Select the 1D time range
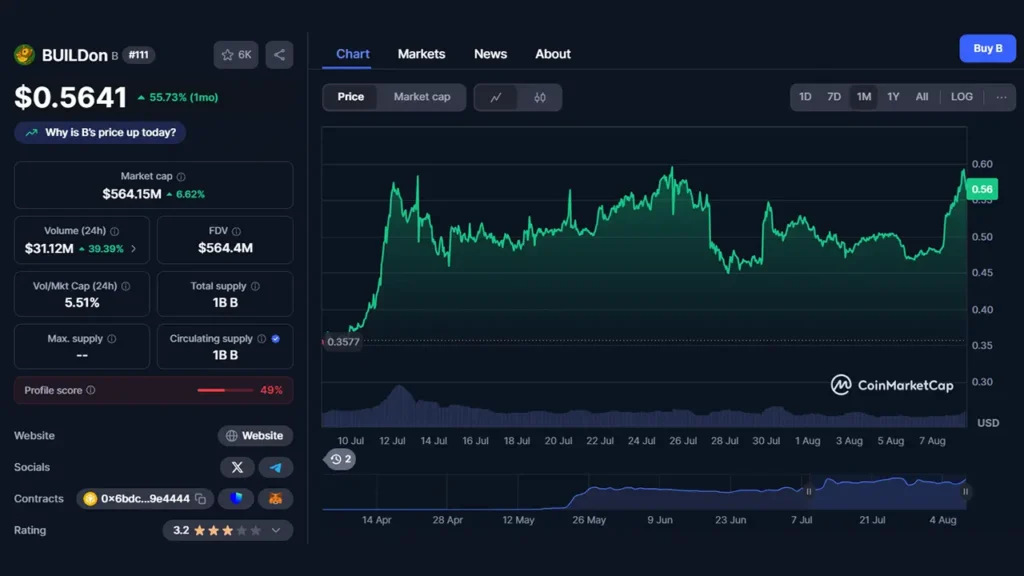This screenshot has height=576, width=1024. click(805, 97)
